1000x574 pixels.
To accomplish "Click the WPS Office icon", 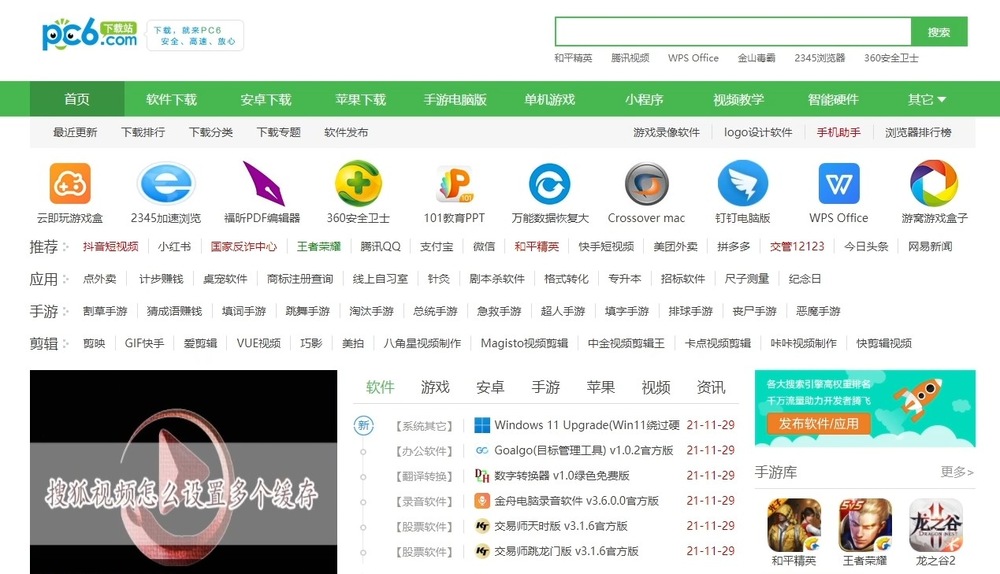I will click(x=839, y=184).
